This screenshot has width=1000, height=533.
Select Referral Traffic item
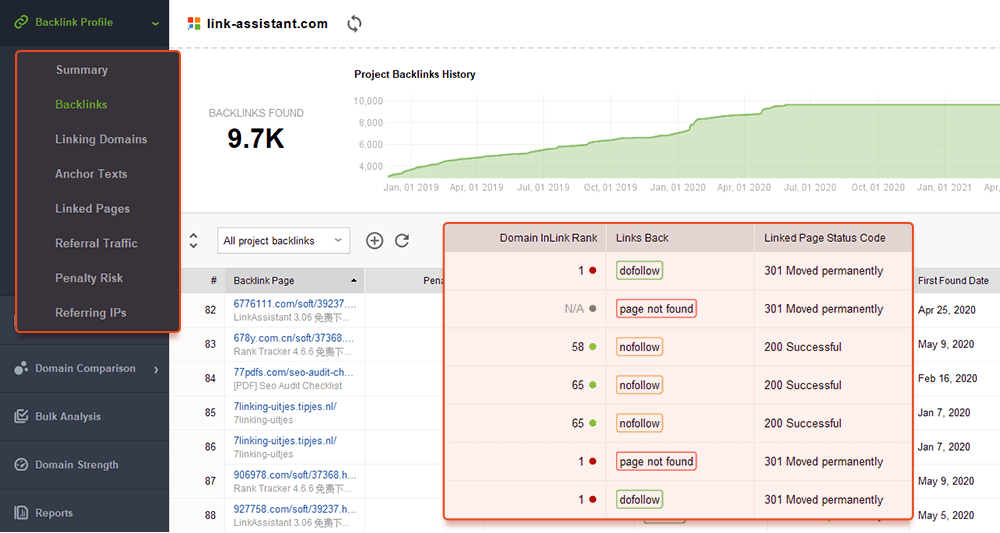(x=96, y=243)
